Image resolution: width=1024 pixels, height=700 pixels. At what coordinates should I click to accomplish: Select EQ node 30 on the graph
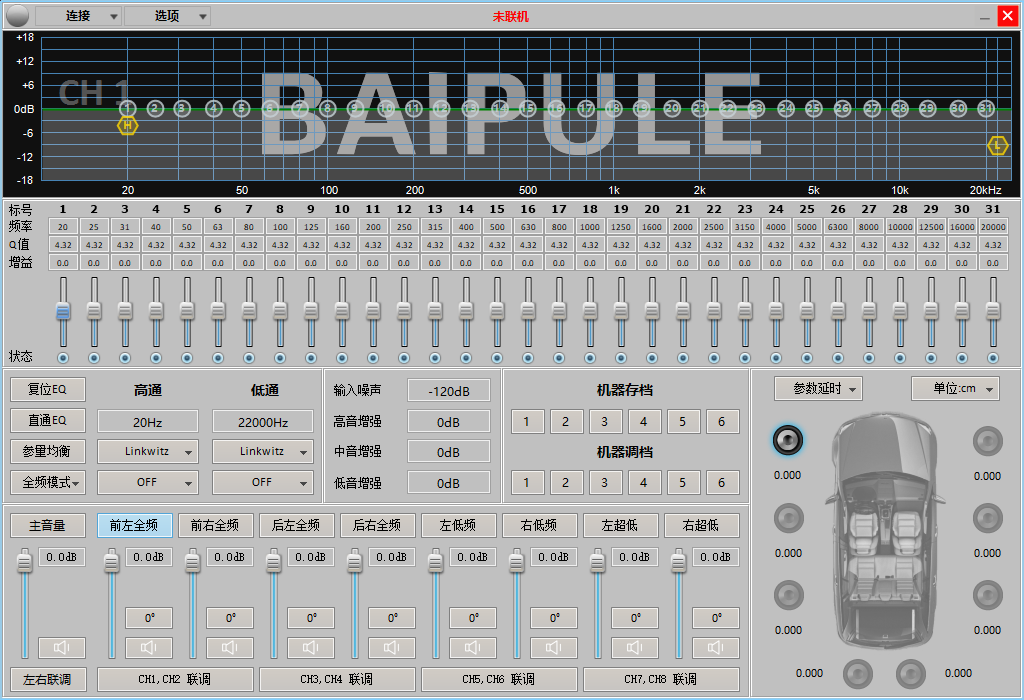point(958,108)
